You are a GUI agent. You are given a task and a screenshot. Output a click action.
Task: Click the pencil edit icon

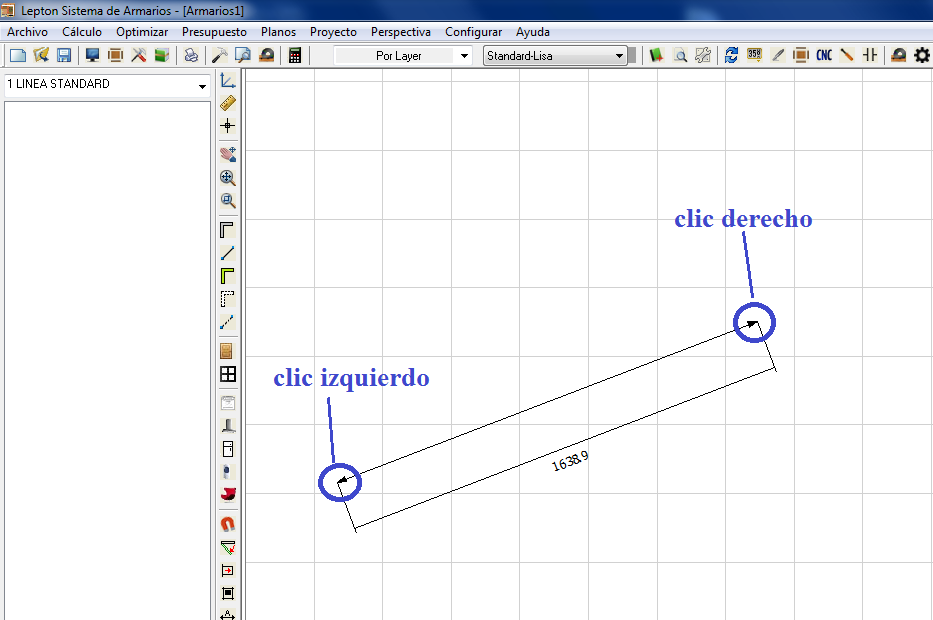pyautogui.click(x=778, y=55)
